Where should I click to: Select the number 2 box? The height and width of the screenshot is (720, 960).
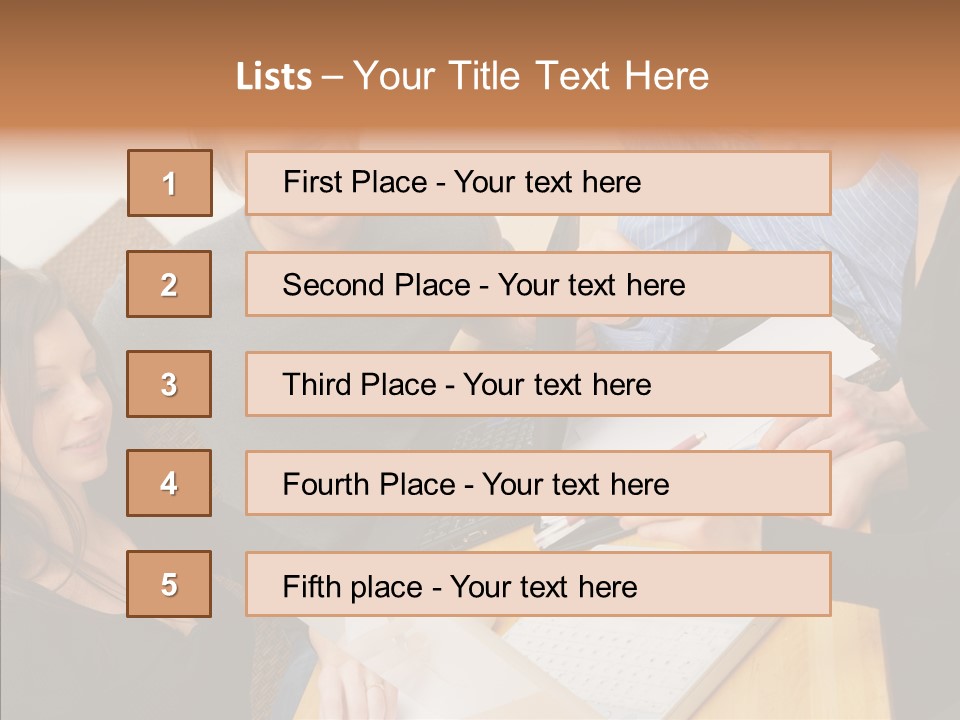169,284
